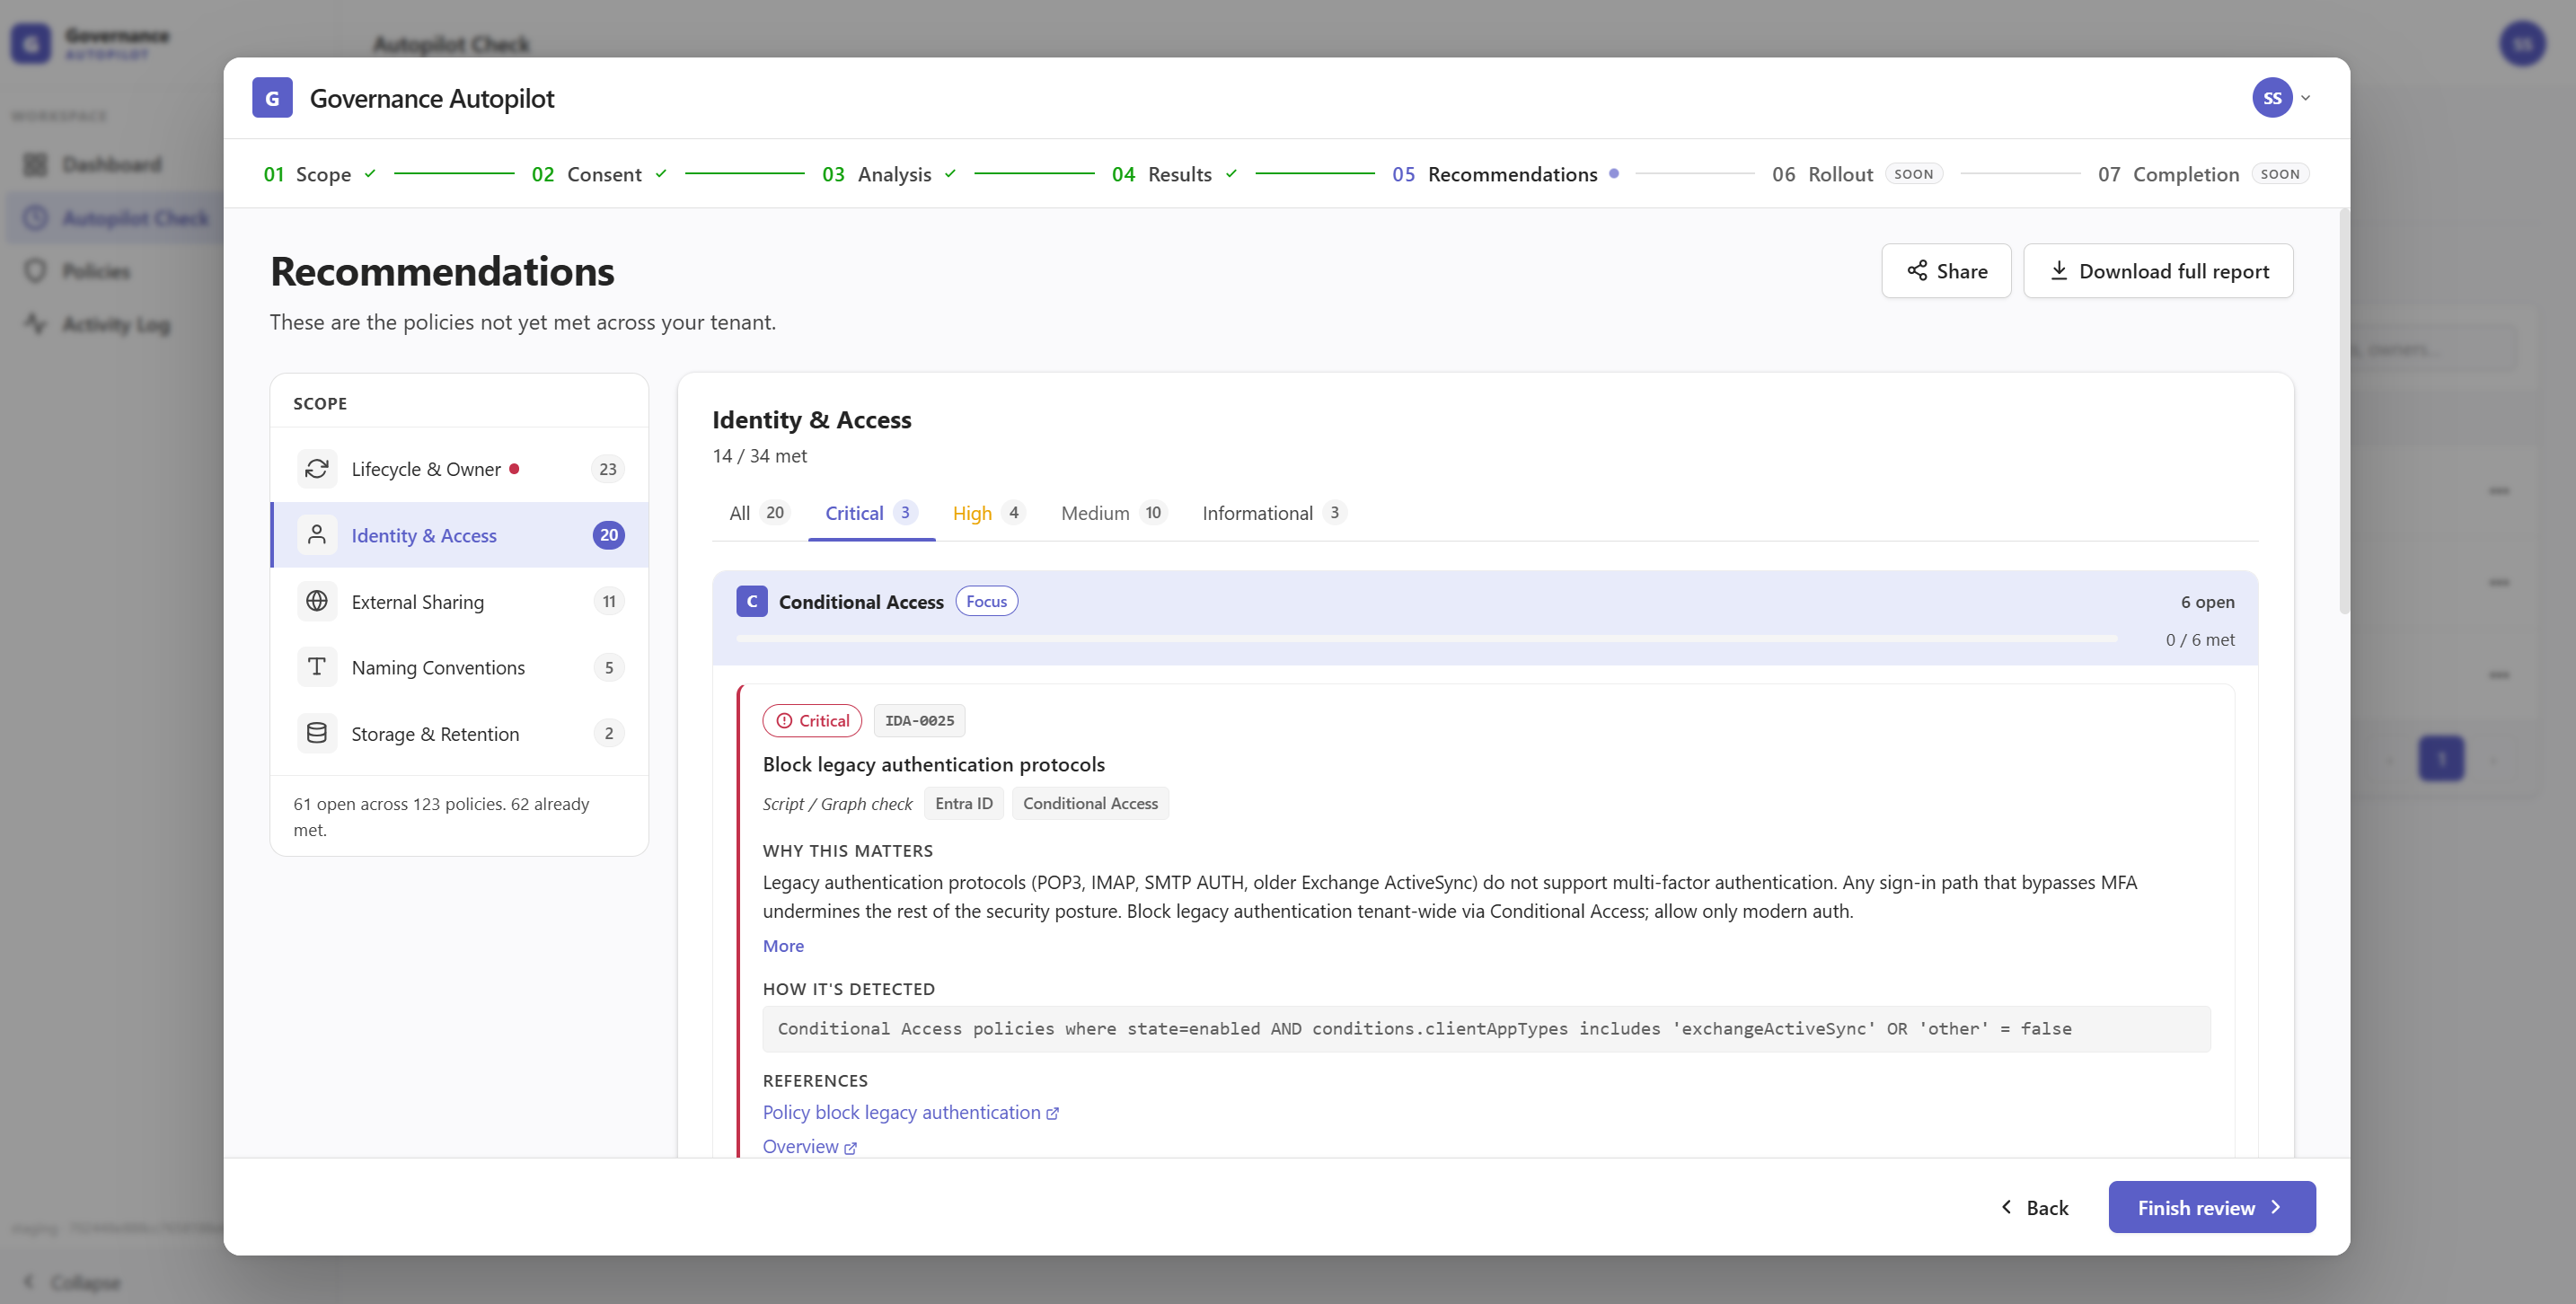Open Storage & Retention scope

point(460,733)
